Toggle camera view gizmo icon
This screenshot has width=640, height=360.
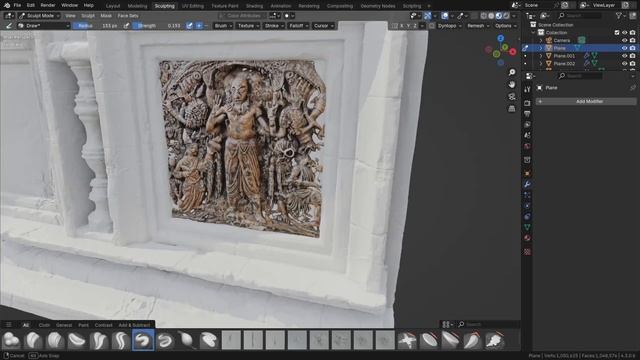pos(512,97)
